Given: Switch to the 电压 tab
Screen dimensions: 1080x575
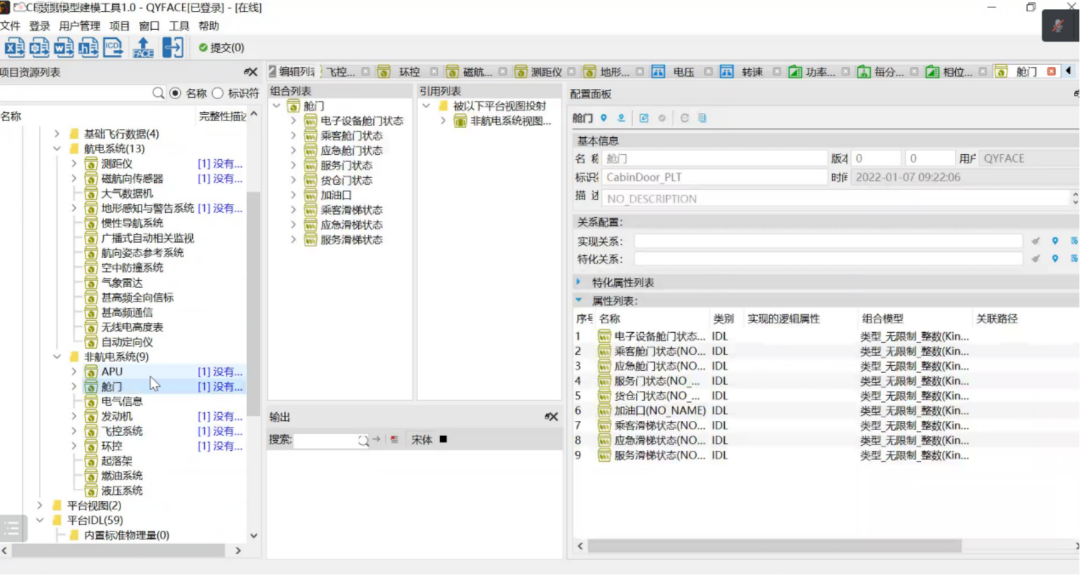Looking at the screenshot, I should coord(683,72).
